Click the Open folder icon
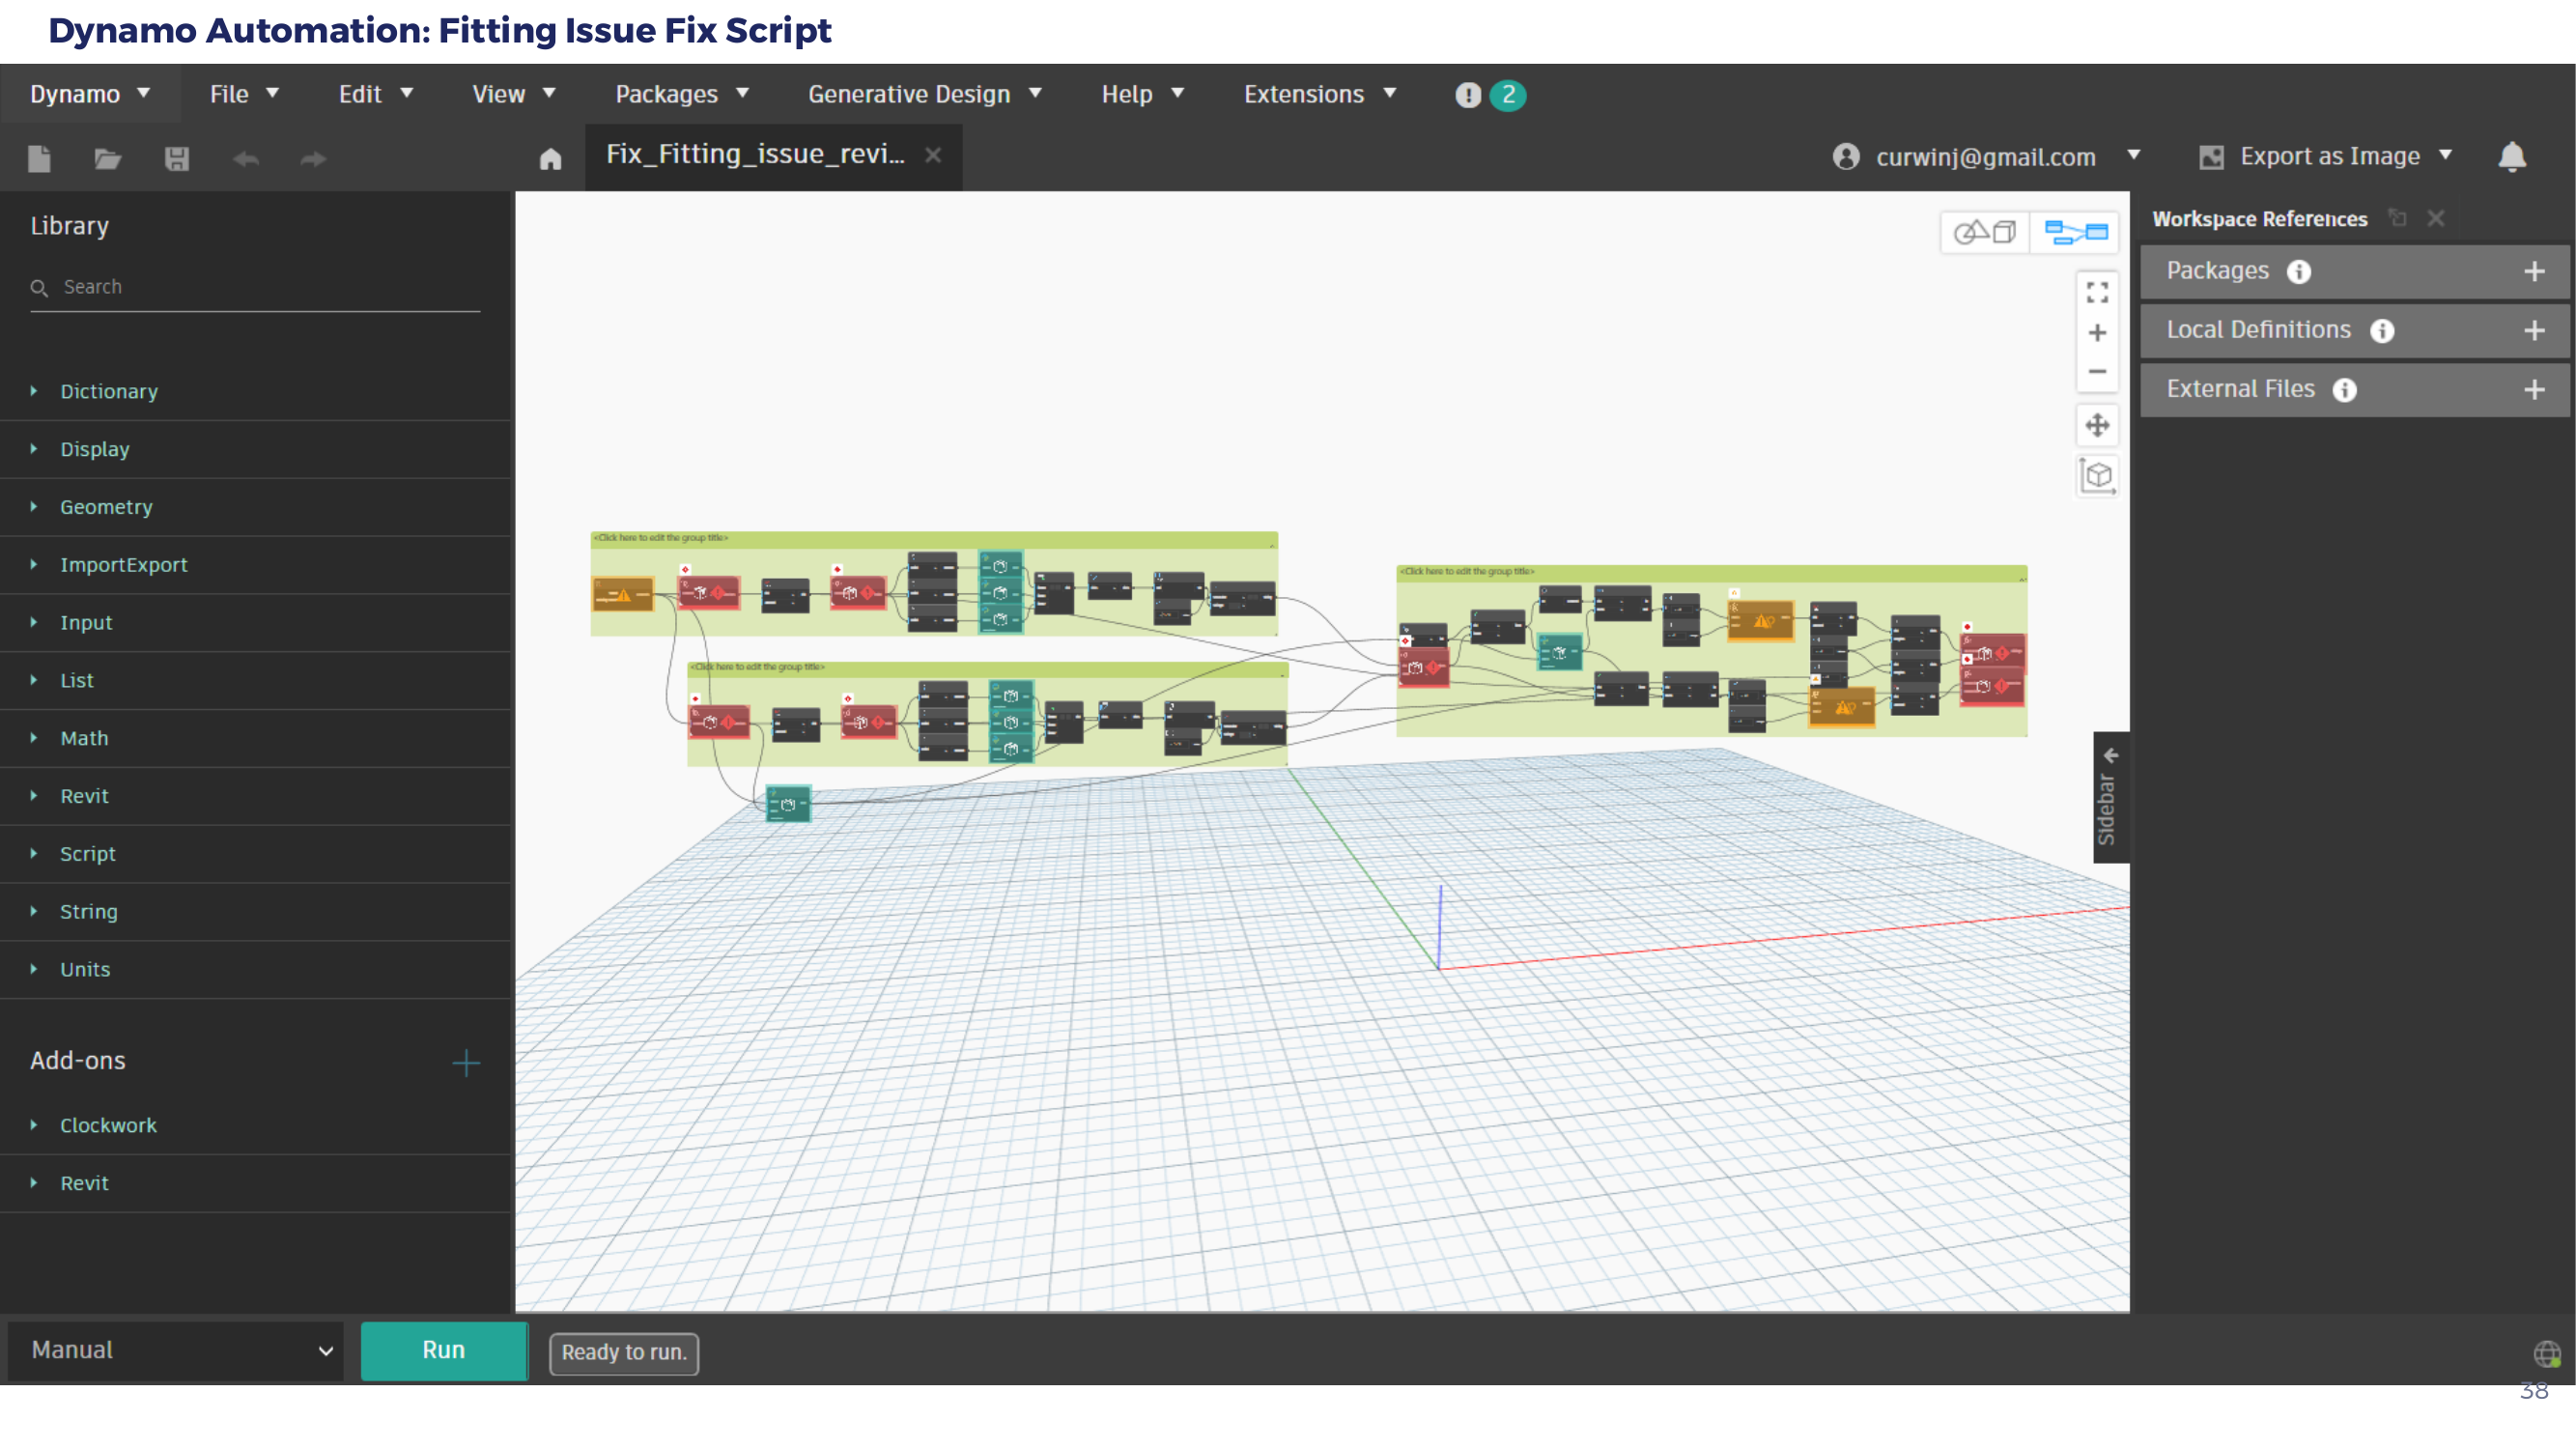This screenshot has width=2576, height=1449. coord(108,159)
